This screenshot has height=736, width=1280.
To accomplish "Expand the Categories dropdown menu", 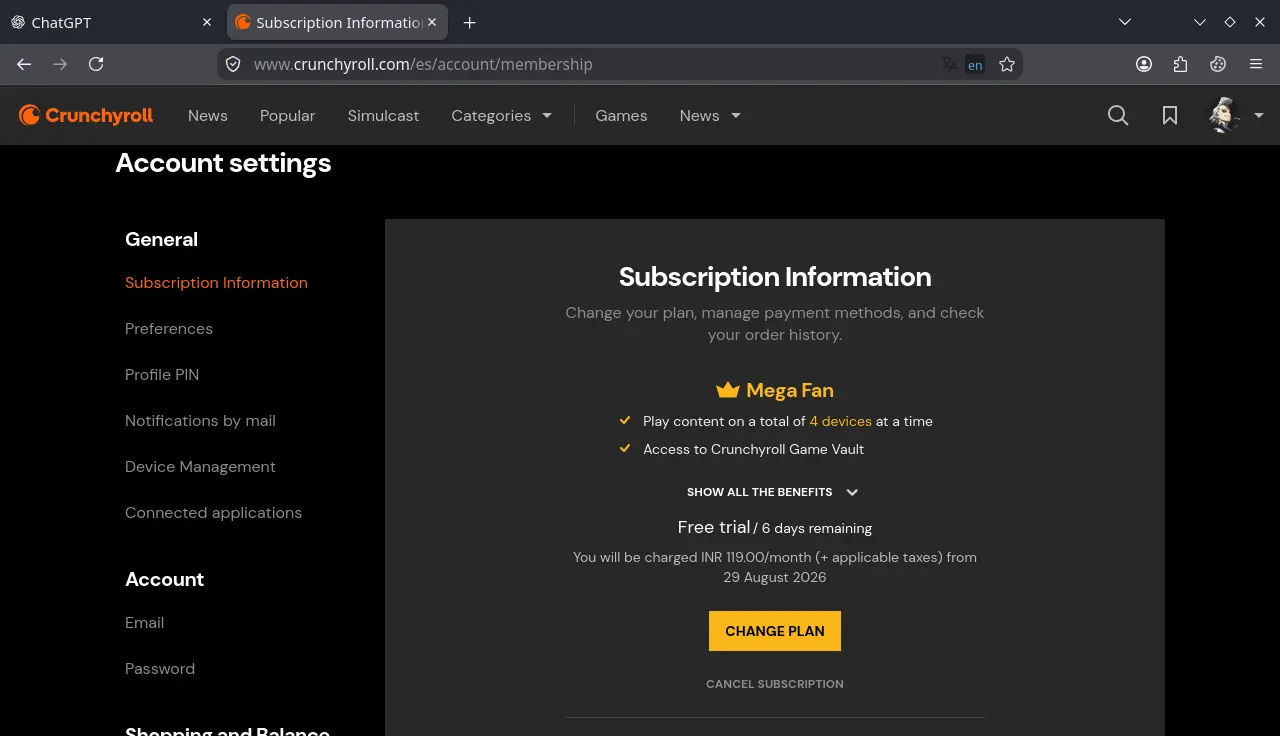I will click(502, 116).
